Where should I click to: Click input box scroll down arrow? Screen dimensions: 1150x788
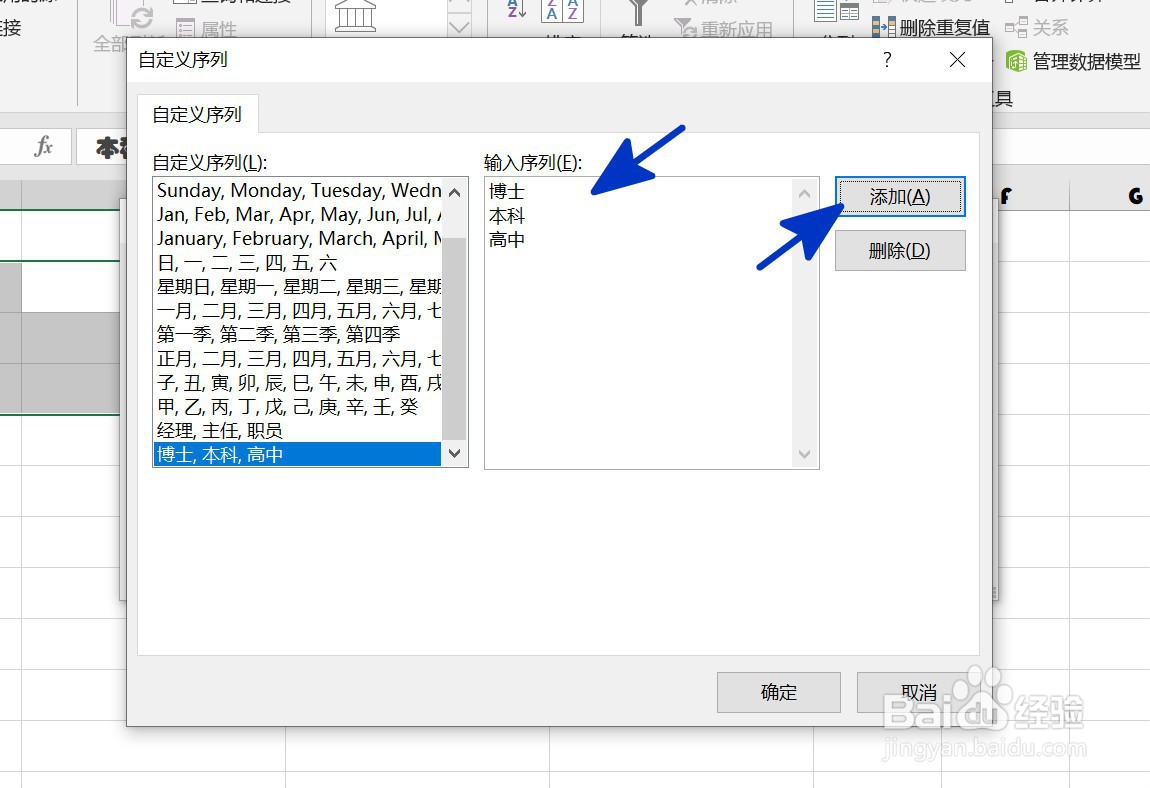pyautogui.click(x=805, y=454)
